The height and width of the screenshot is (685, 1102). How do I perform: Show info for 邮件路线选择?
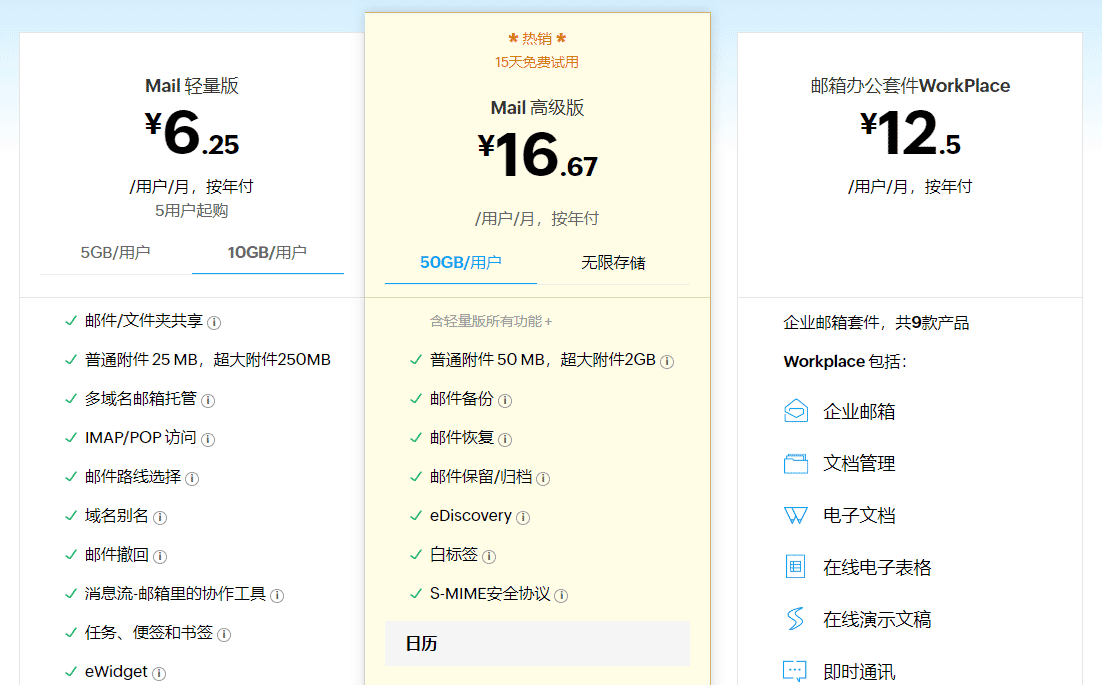[x=192, y=478]
